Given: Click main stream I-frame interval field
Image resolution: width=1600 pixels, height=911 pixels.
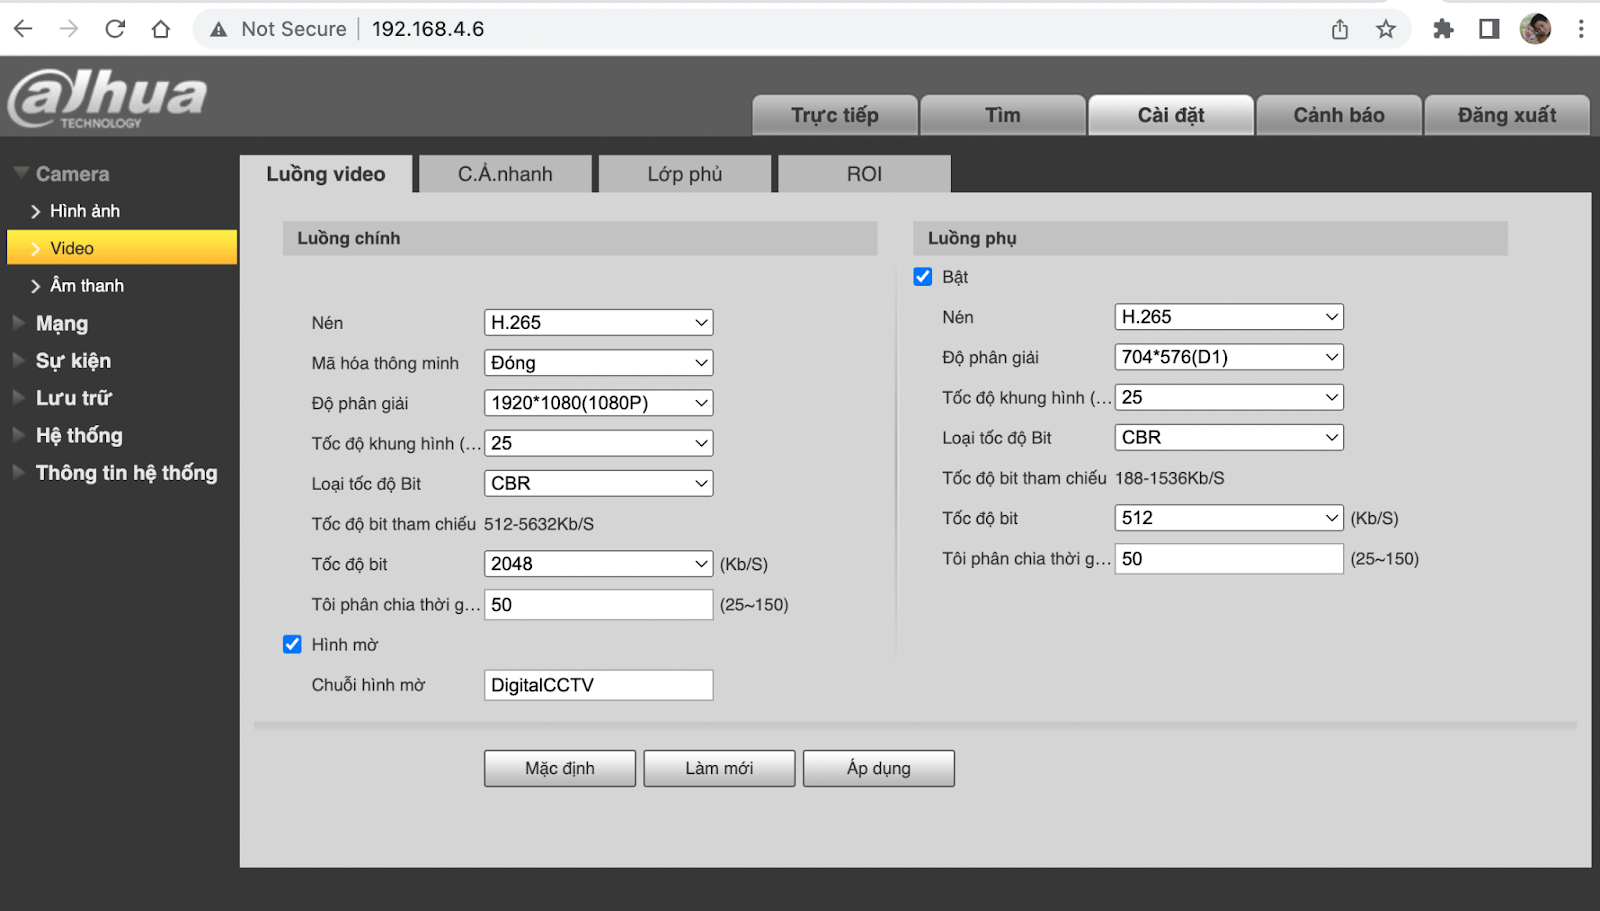Looking at the screenshot, I should click(598, 605).
